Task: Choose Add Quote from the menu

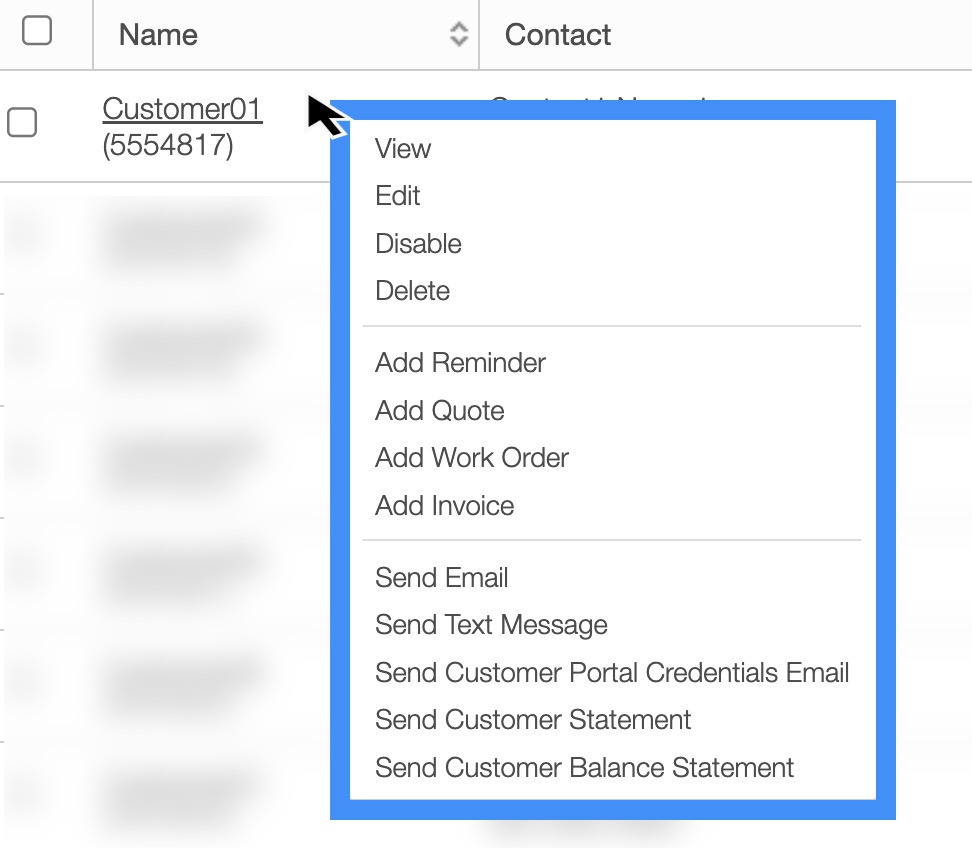Action: [439, 411]
